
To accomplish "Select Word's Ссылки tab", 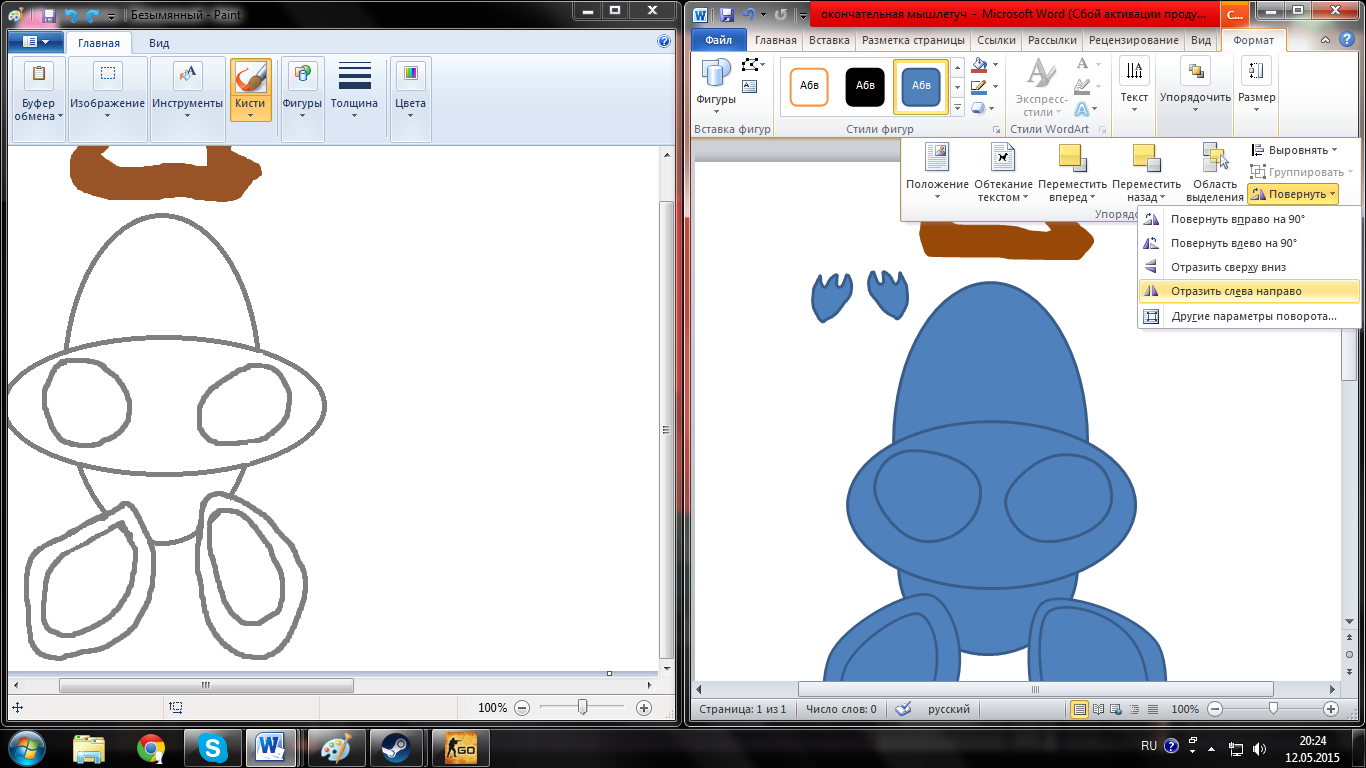I will (996, 40).
